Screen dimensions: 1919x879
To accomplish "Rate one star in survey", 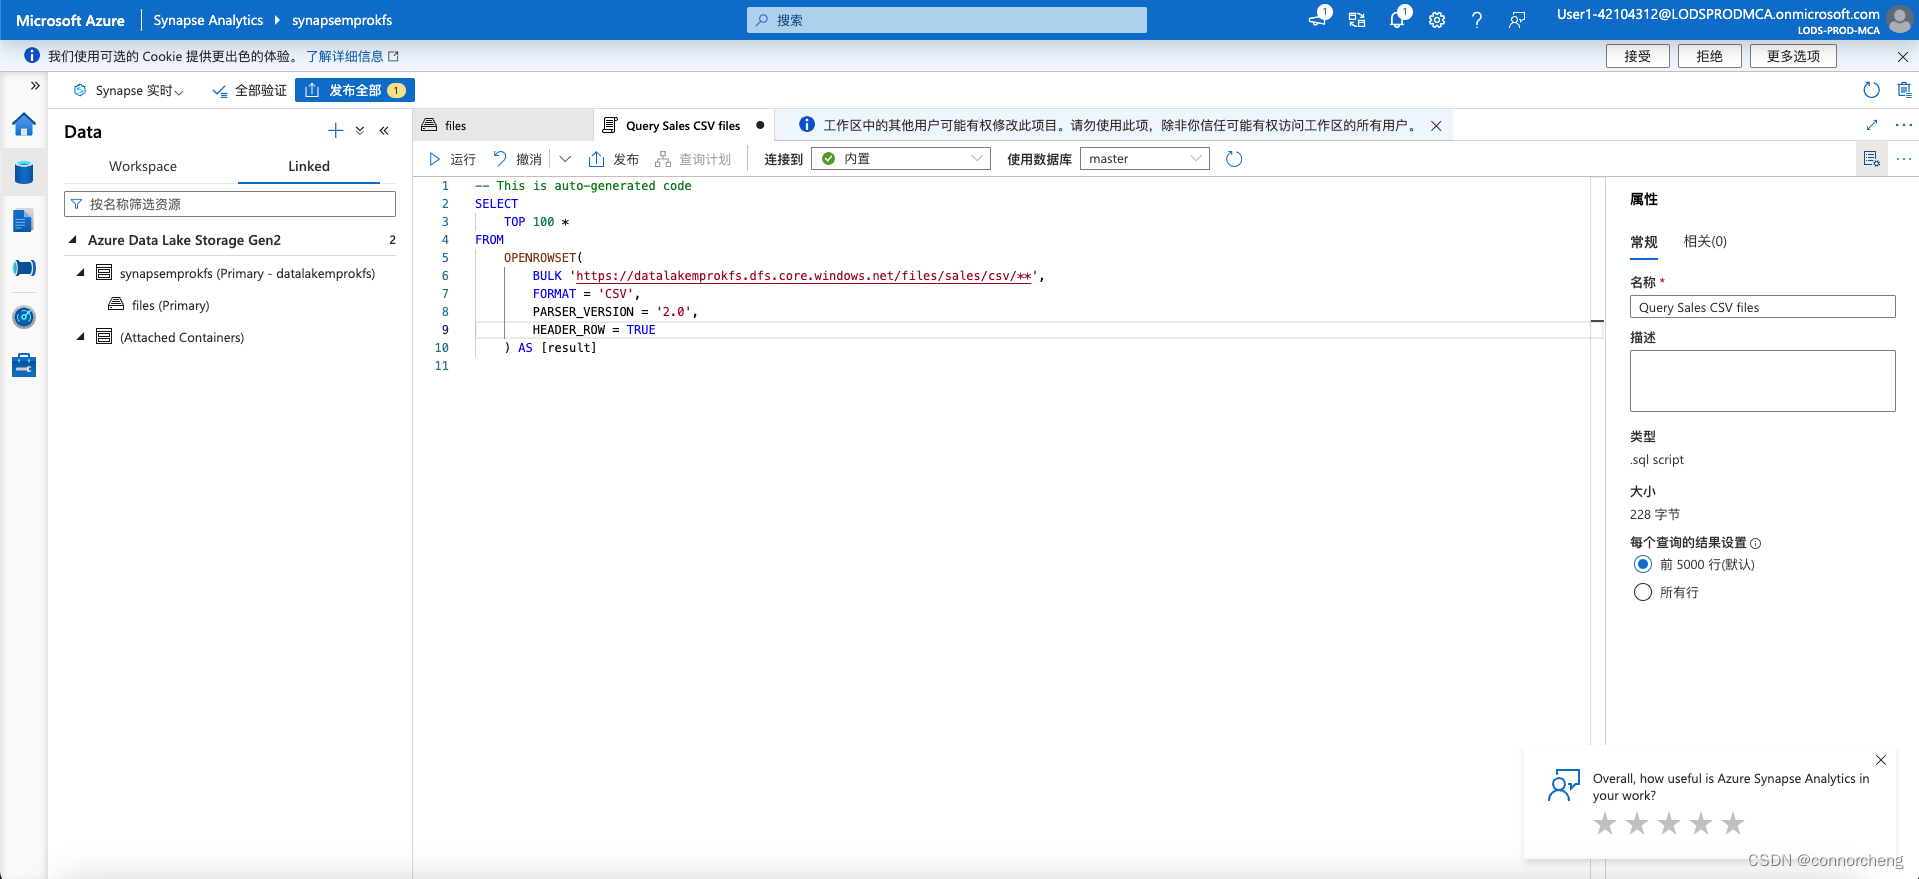I will (1605, 824).
